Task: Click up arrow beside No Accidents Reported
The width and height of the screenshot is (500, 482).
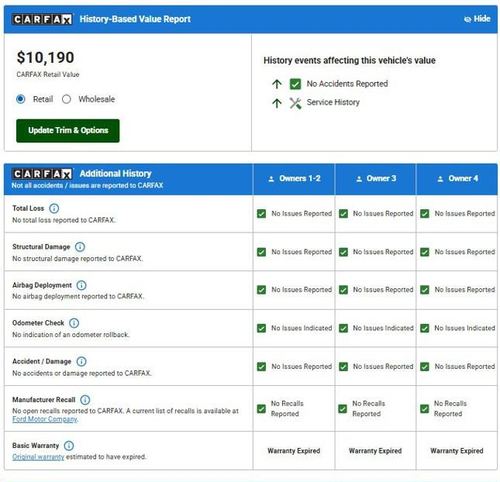Action: [x=277, y=84]
